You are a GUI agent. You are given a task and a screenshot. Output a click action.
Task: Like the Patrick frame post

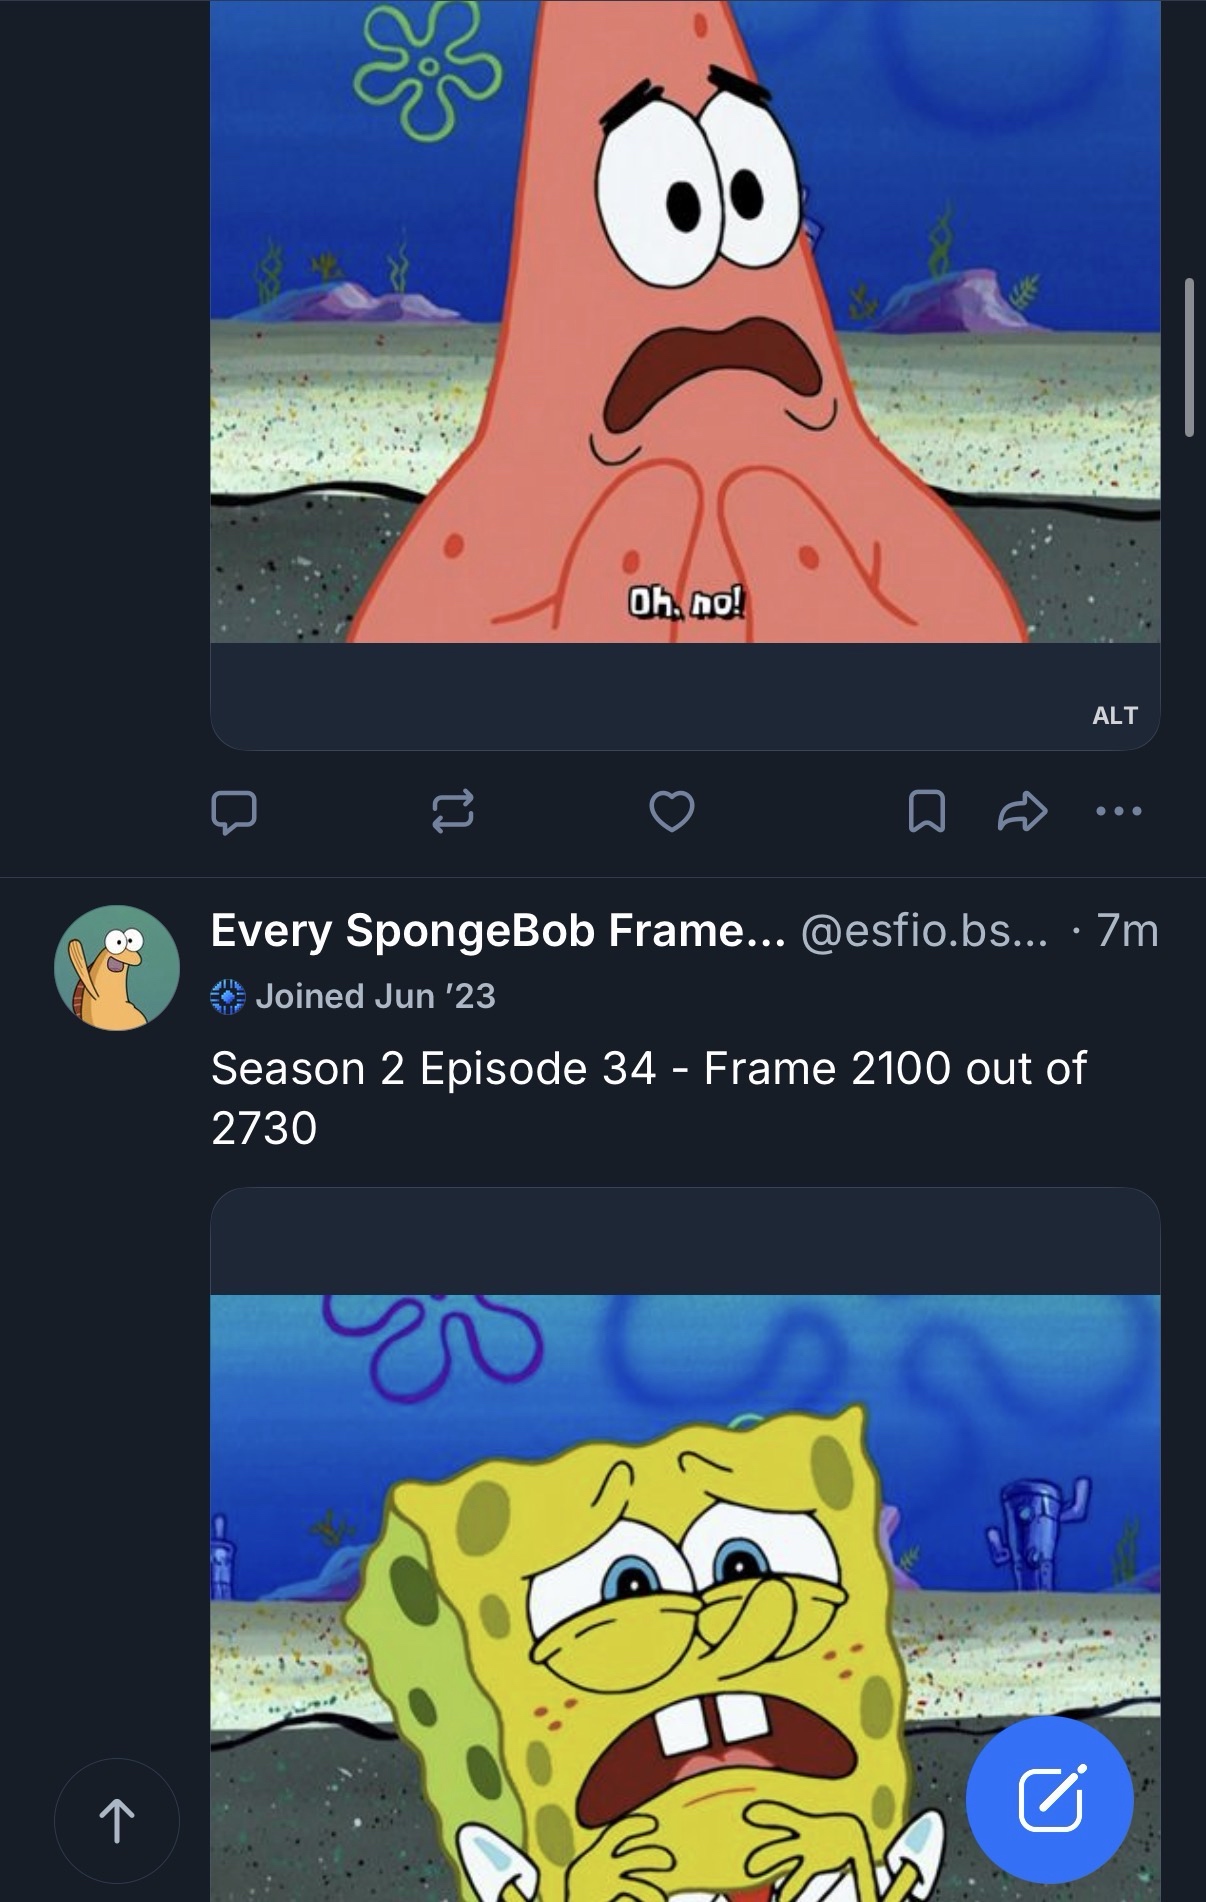click(x=671, y=811)
